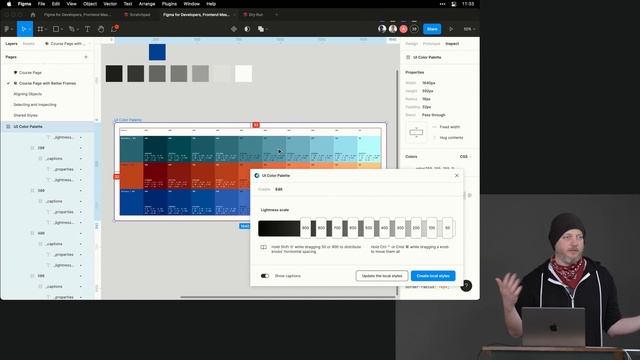Open the File menu
Image resolution: width=640 pixels, height=360 pixels.
(x=41, y=4)
